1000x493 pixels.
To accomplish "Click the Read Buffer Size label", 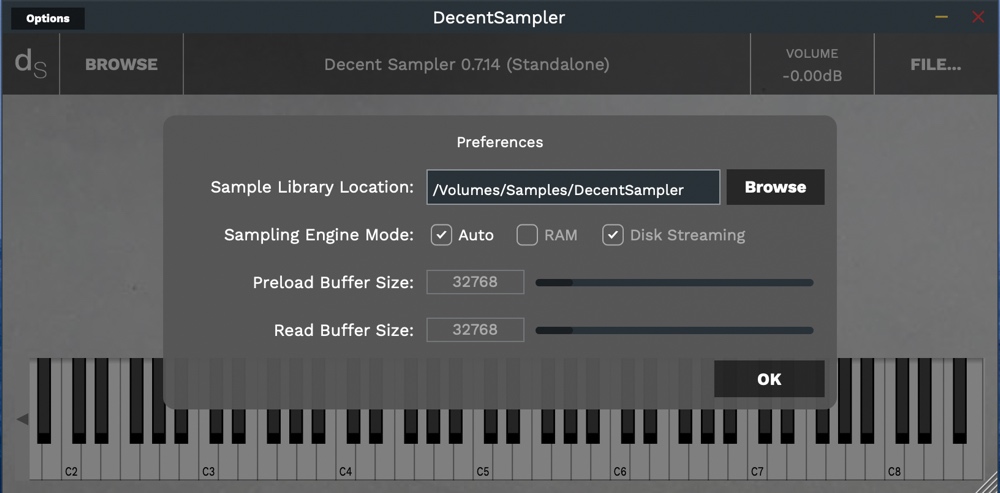I will pos(344,330).
